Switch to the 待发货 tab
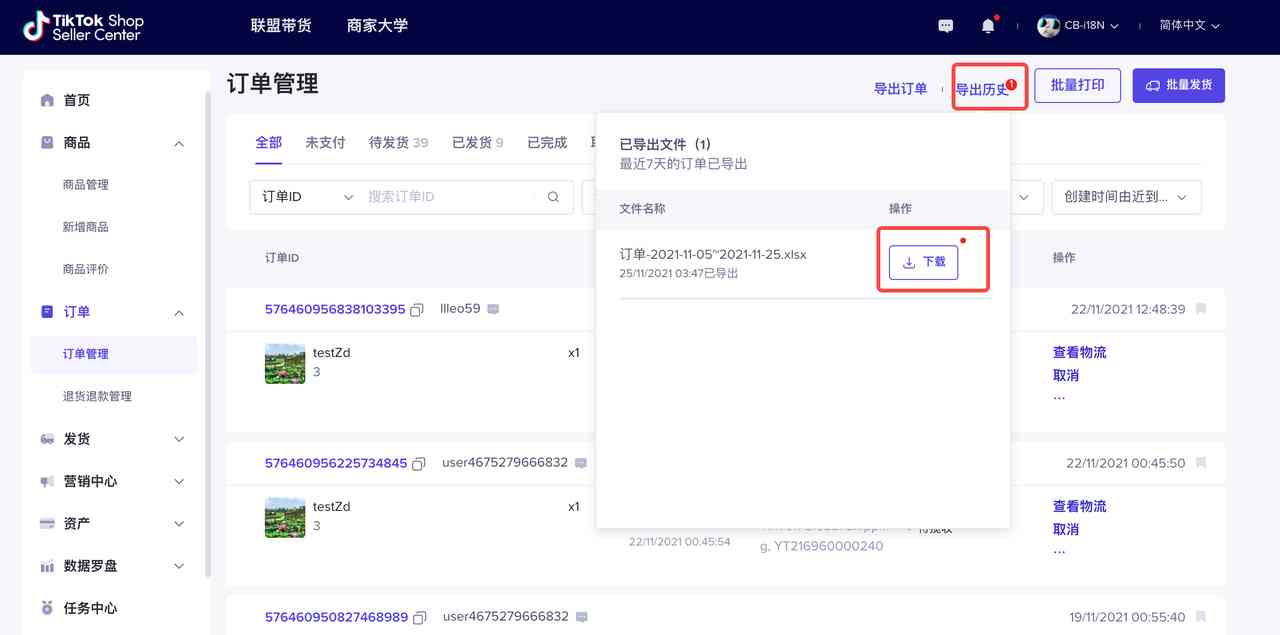 [397, 143]
